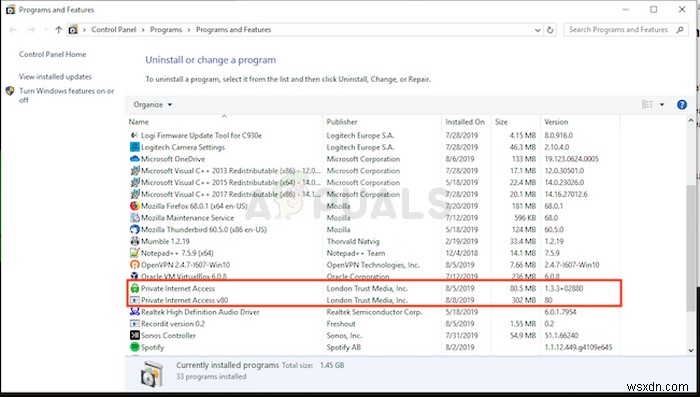
Task: Click the back navigation arrow
Action: (13, 30)
